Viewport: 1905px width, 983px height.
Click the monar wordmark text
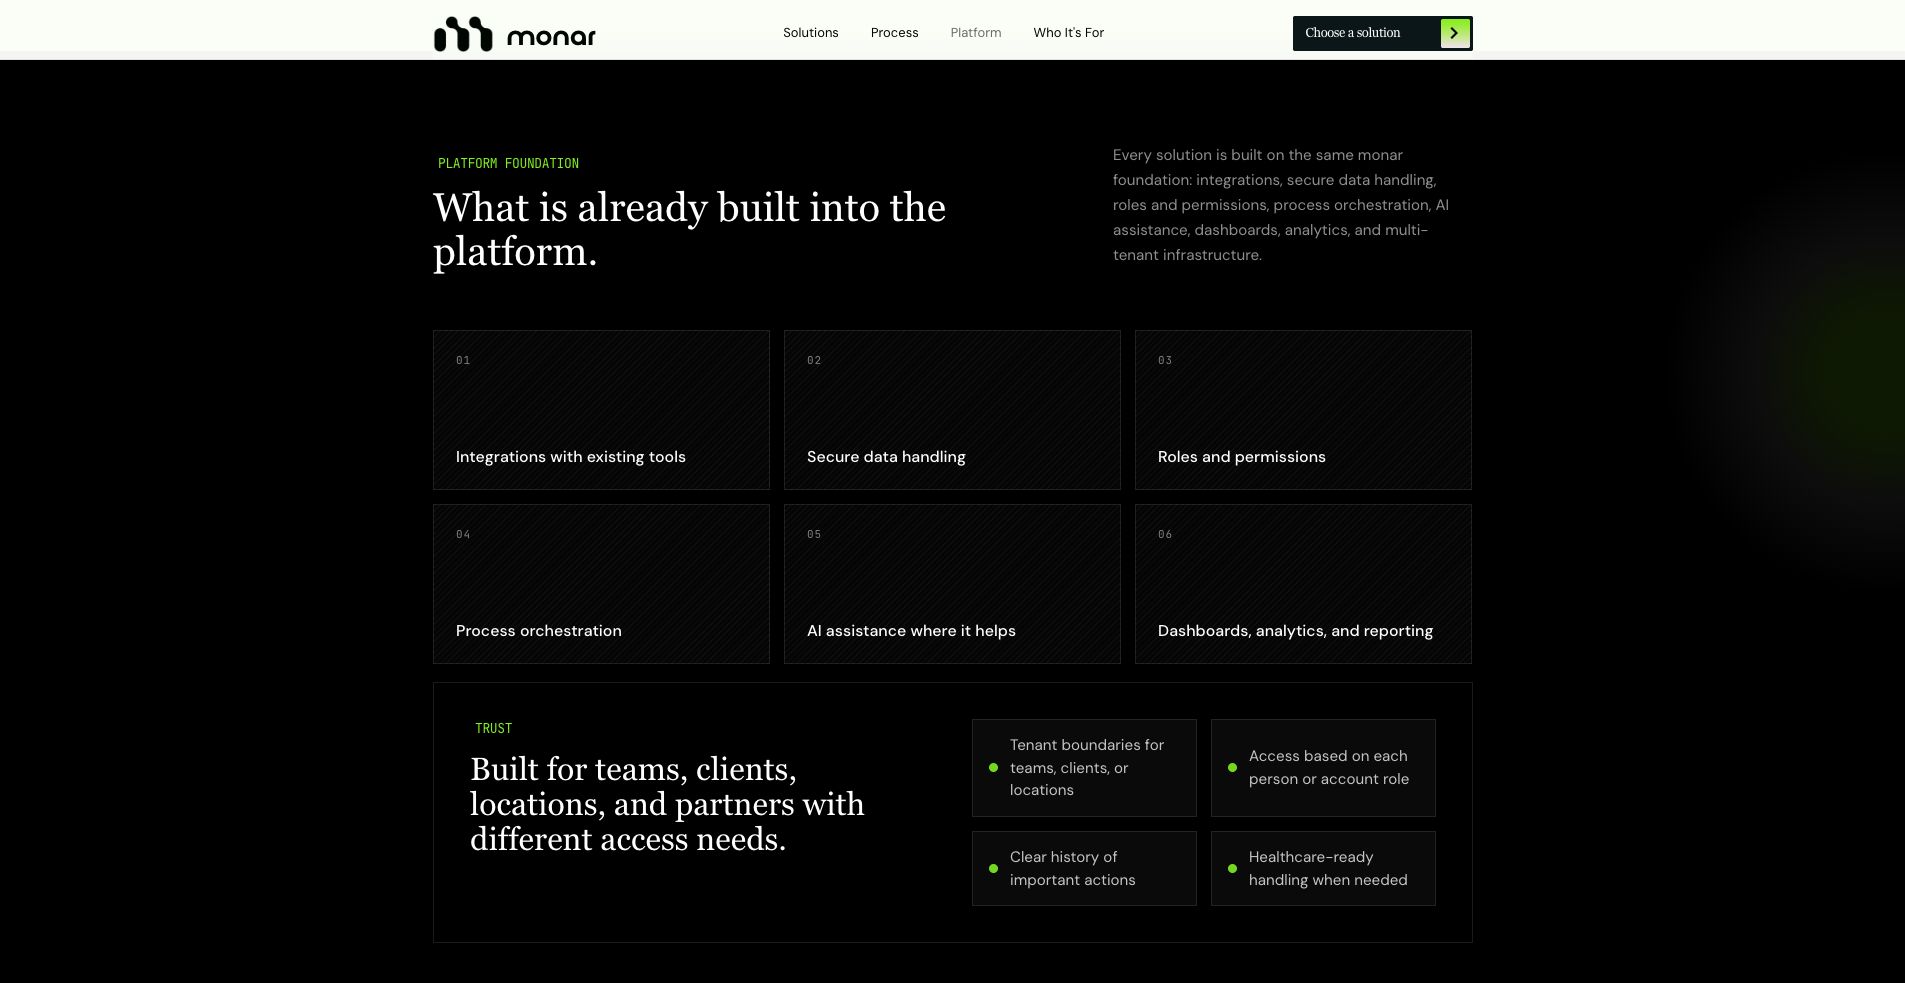(x=551, y=38)
